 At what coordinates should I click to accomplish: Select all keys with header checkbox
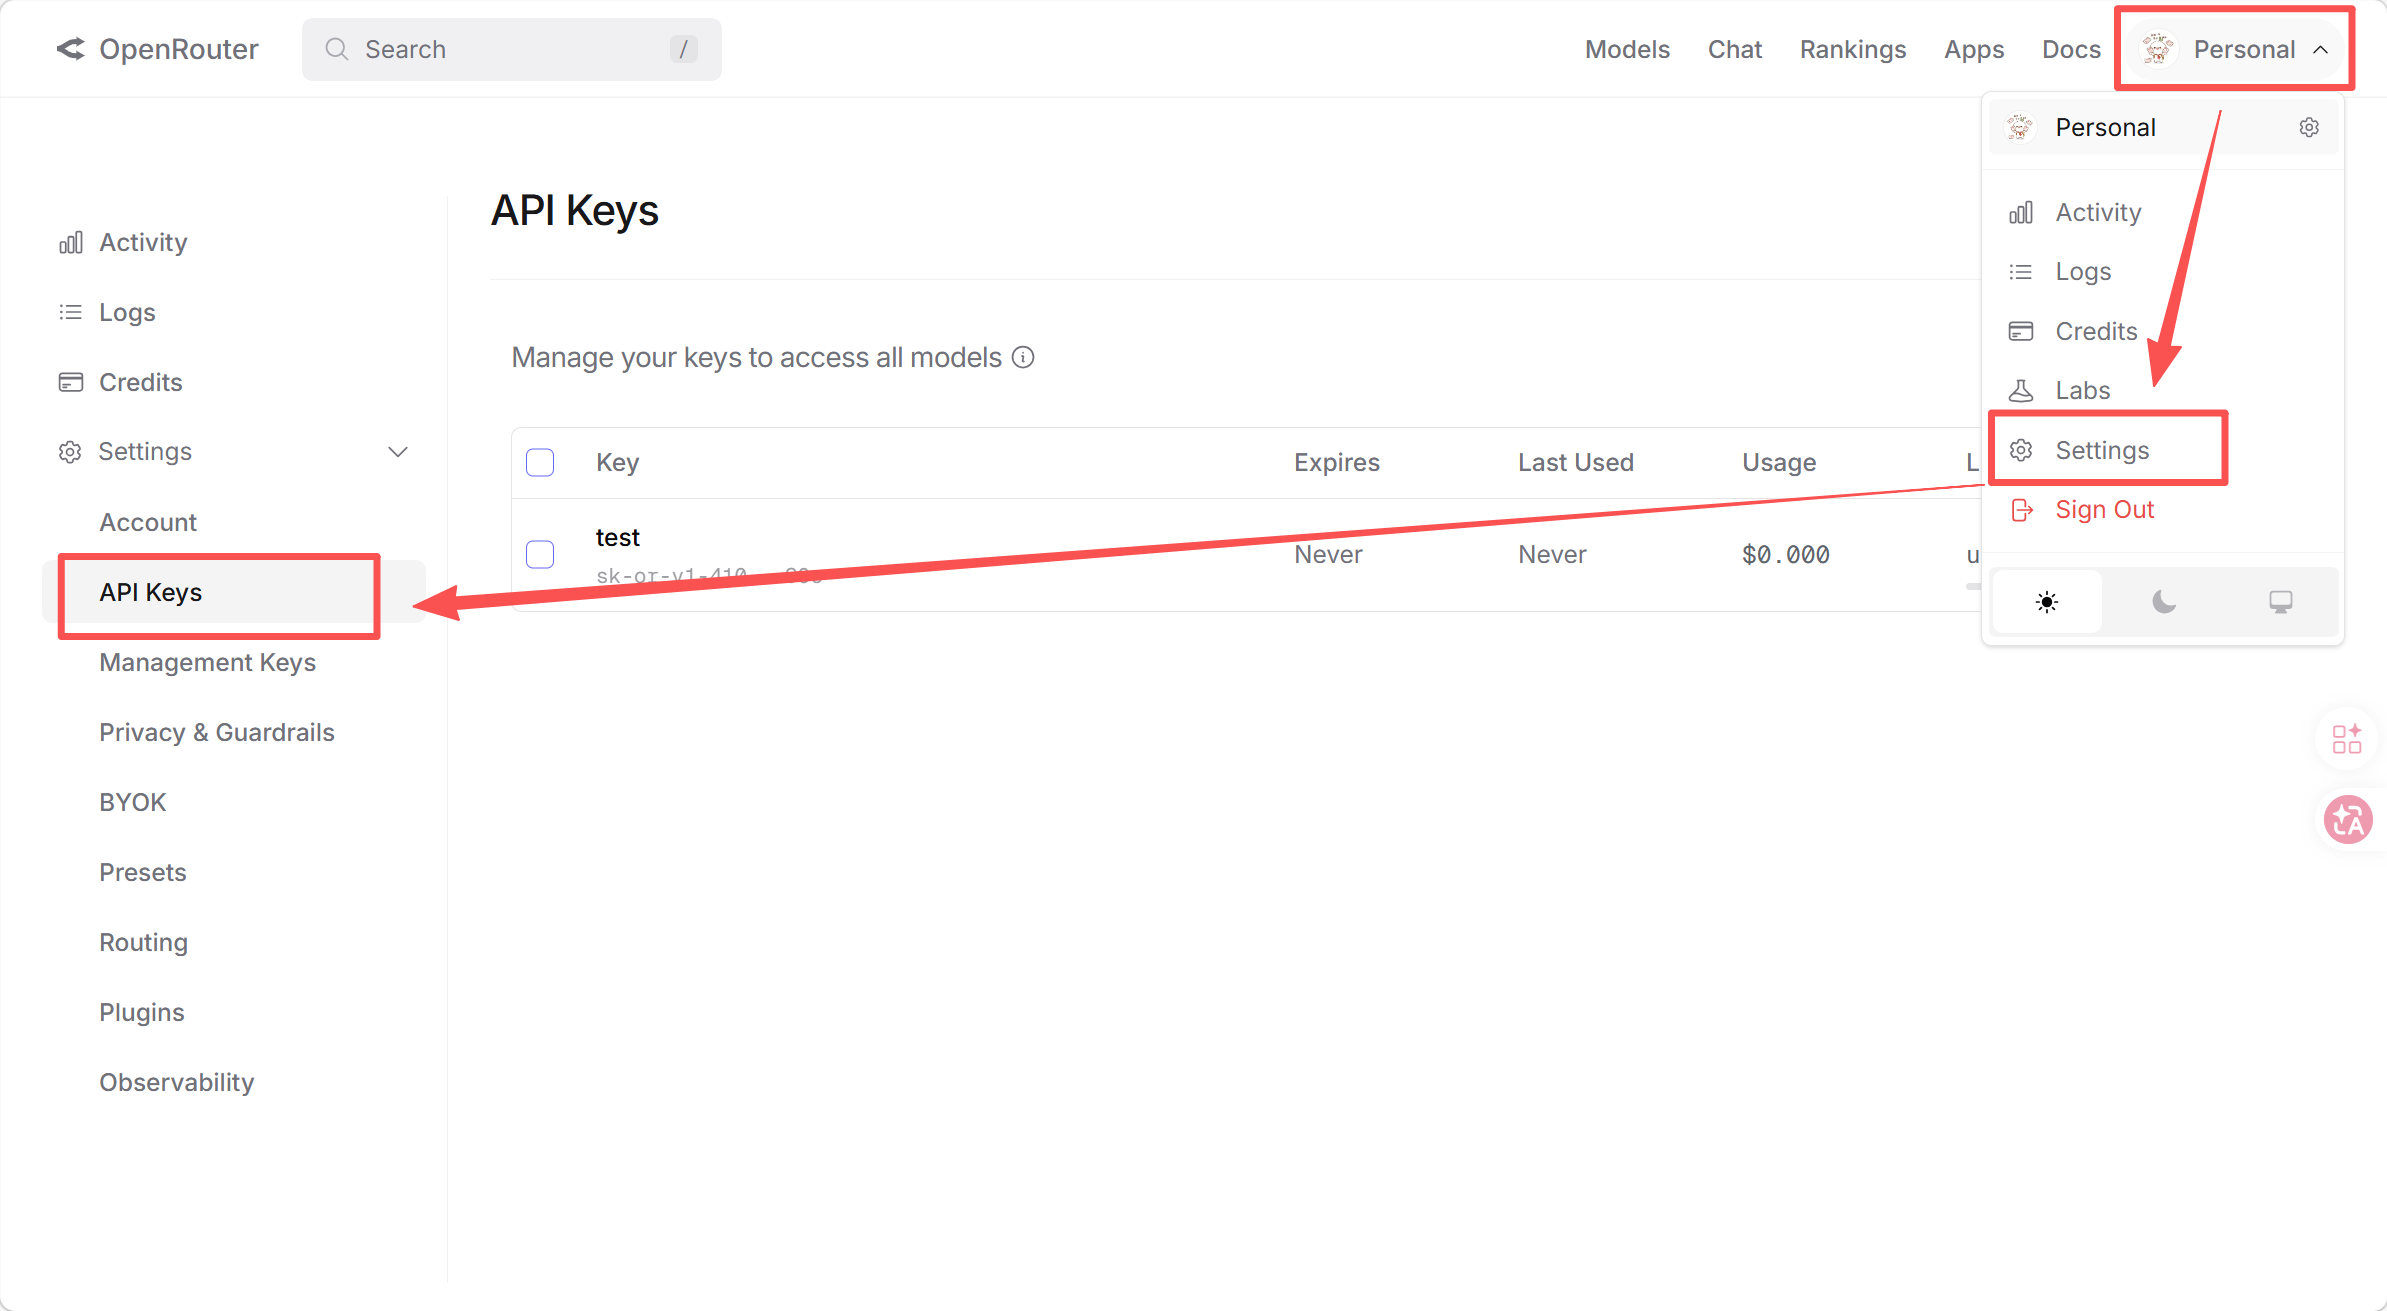tap(540, 462)
